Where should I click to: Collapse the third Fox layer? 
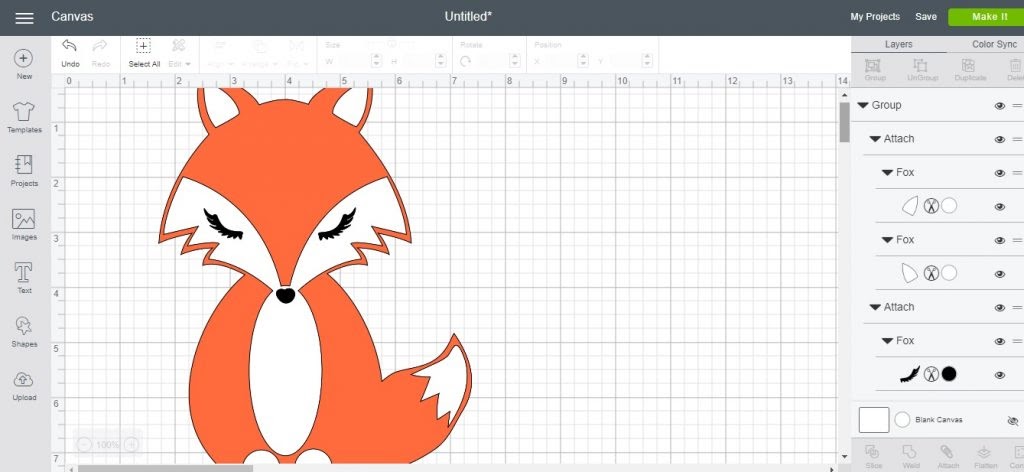tap(887, 341)
